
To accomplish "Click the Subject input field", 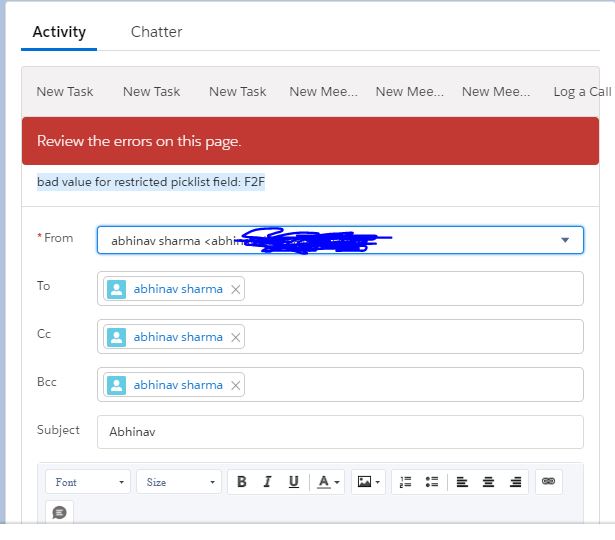I will pyautogui.click(x=340, y=433).
